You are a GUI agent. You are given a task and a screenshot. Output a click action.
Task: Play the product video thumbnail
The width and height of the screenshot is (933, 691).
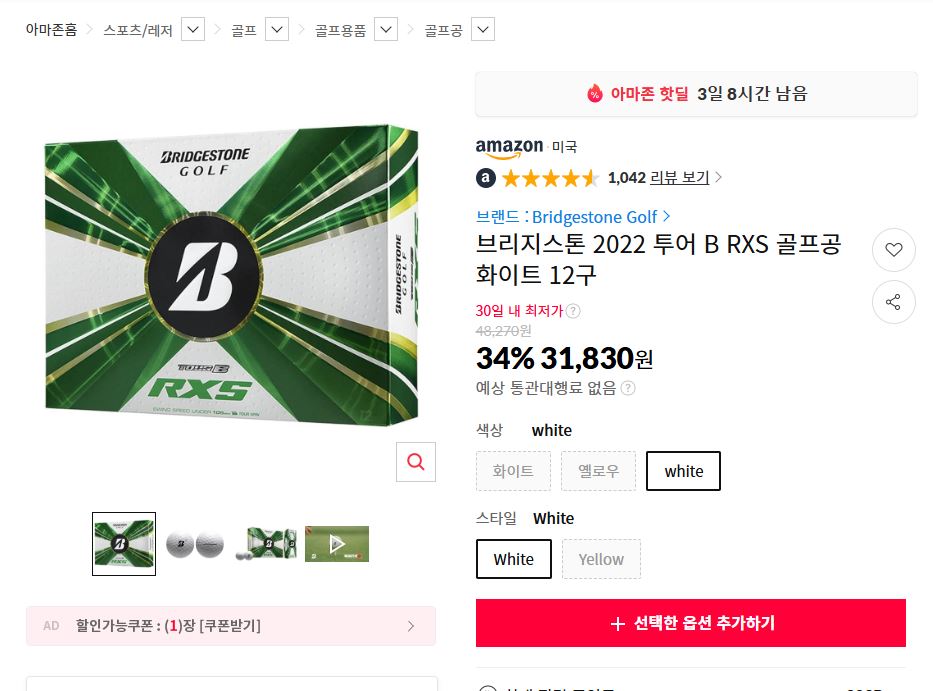point(337,544)
